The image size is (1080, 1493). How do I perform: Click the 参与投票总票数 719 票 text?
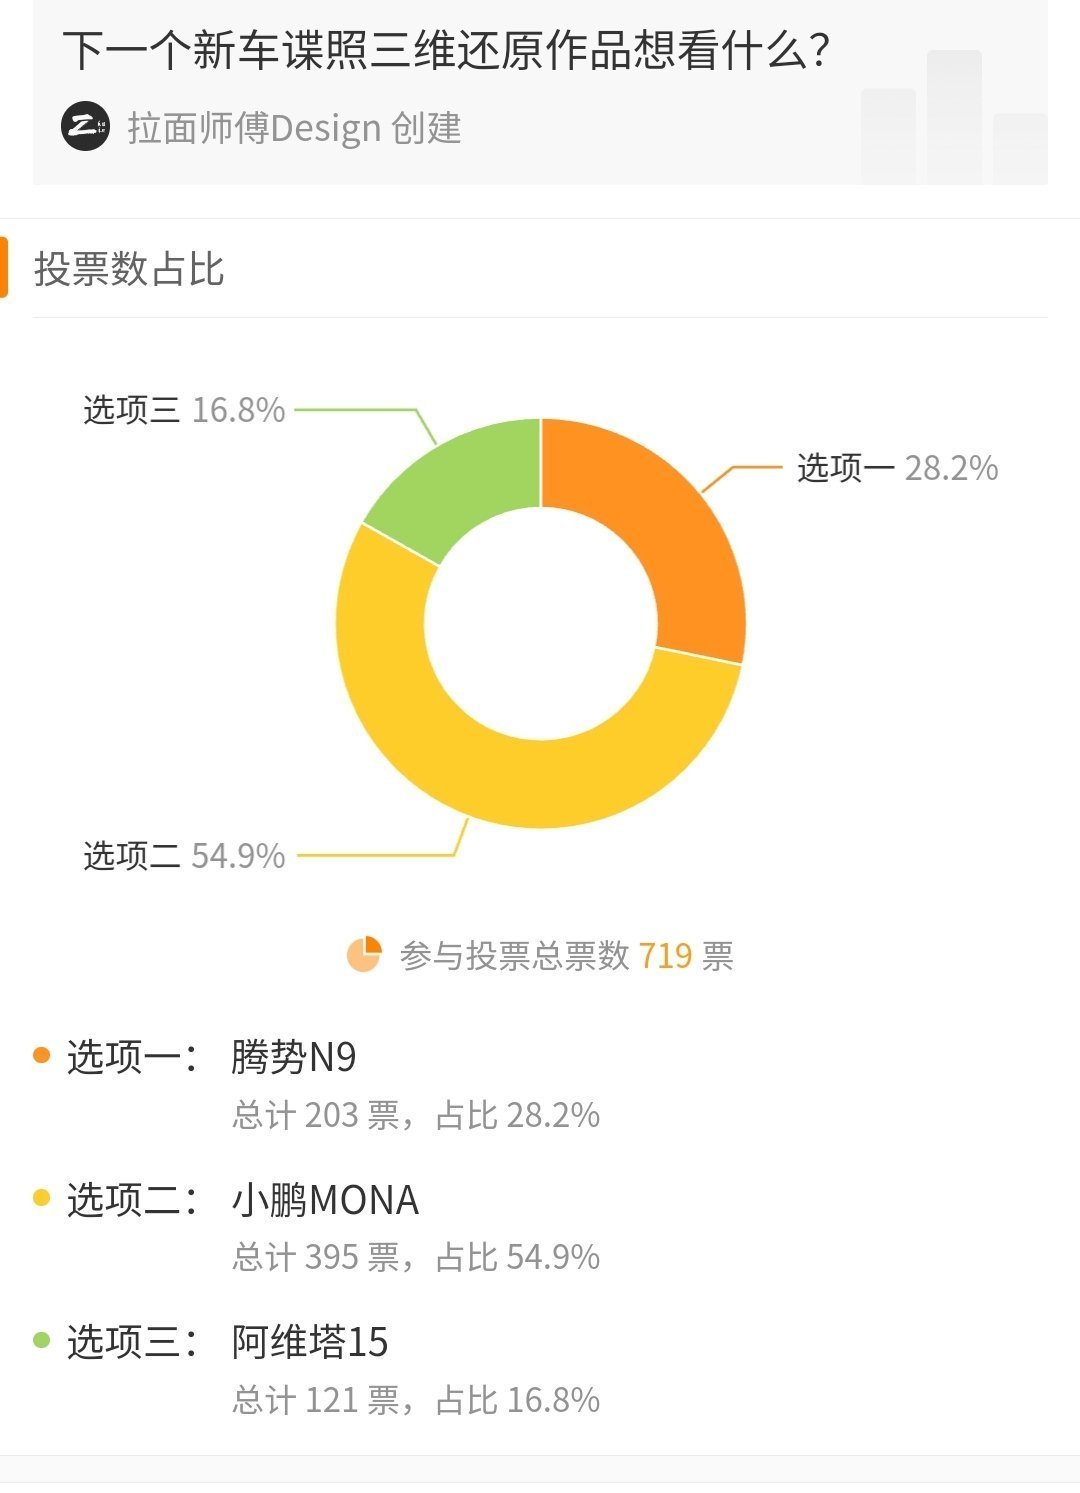(x=566, y=956)
